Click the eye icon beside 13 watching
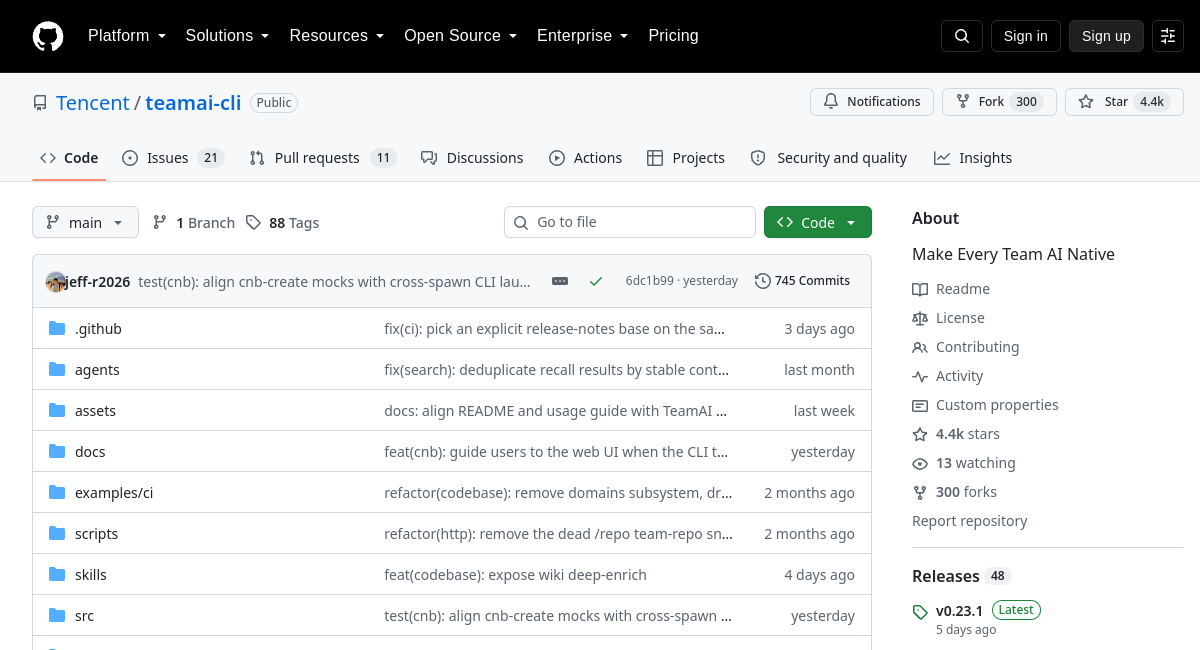The width and height of the screenshot is (1200, 650). coord(920,463)
